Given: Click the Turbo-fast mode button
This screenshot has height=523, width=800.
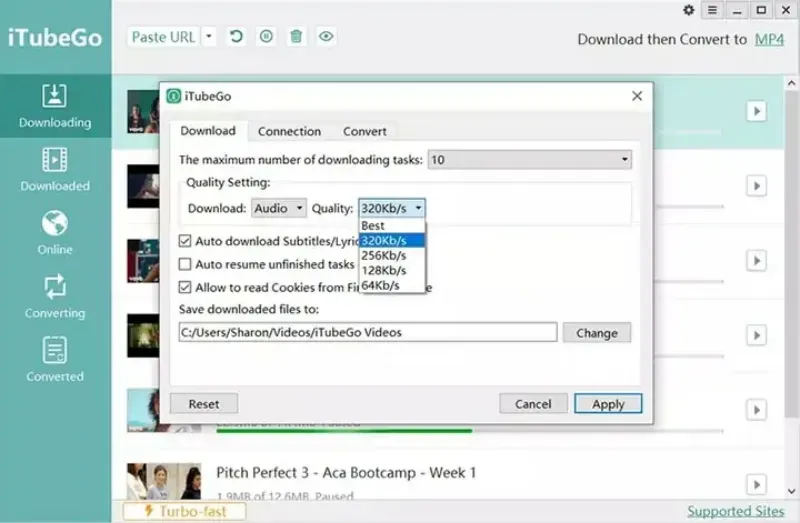Looking at the screenshot, I should click(185, 511).
